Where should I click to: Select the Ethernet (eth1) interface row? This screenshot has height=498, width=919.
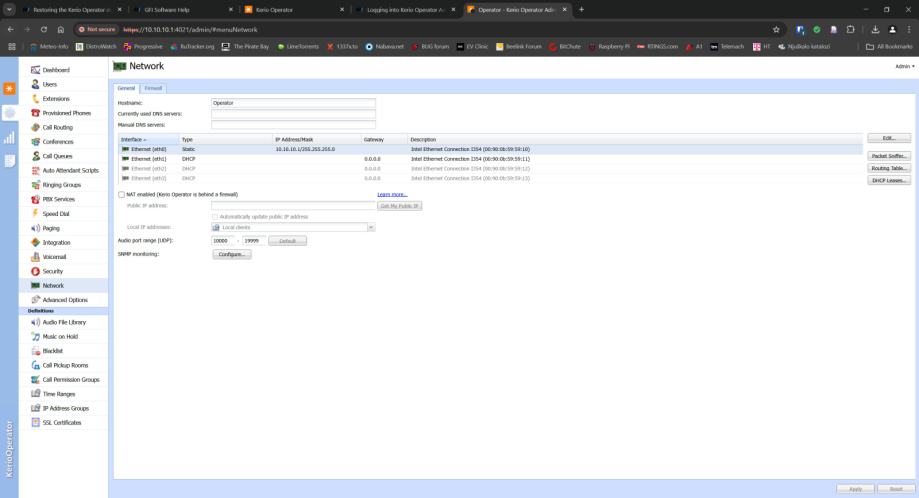click(x=490, y=159)
